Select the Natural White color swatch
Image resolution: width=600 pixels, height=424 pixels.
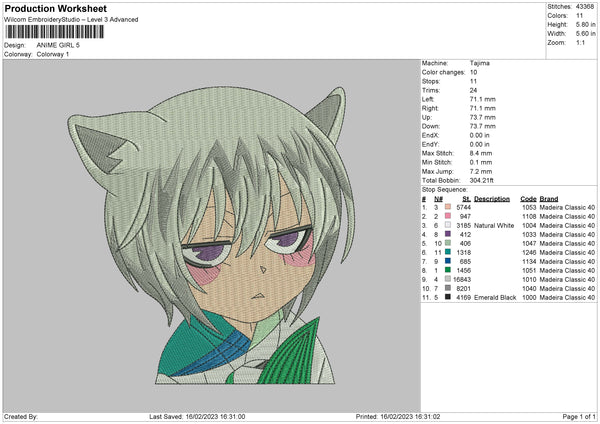coord(448,225)
